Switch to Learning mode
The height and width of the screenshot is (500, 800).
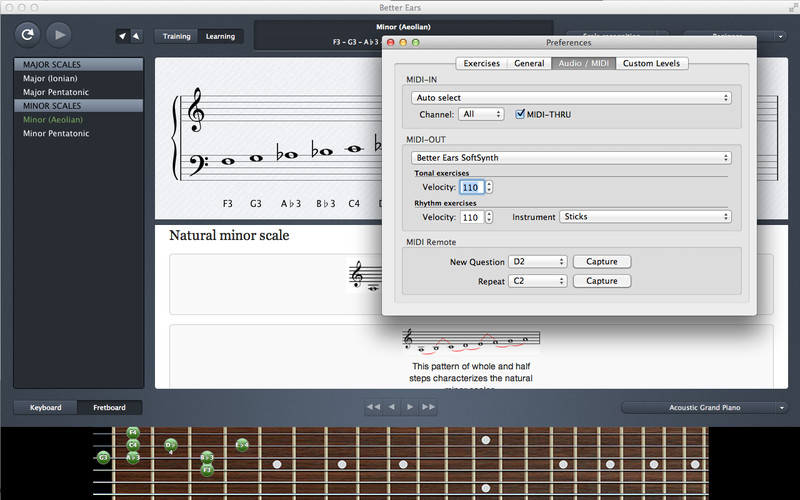click(x=220, y=36)
